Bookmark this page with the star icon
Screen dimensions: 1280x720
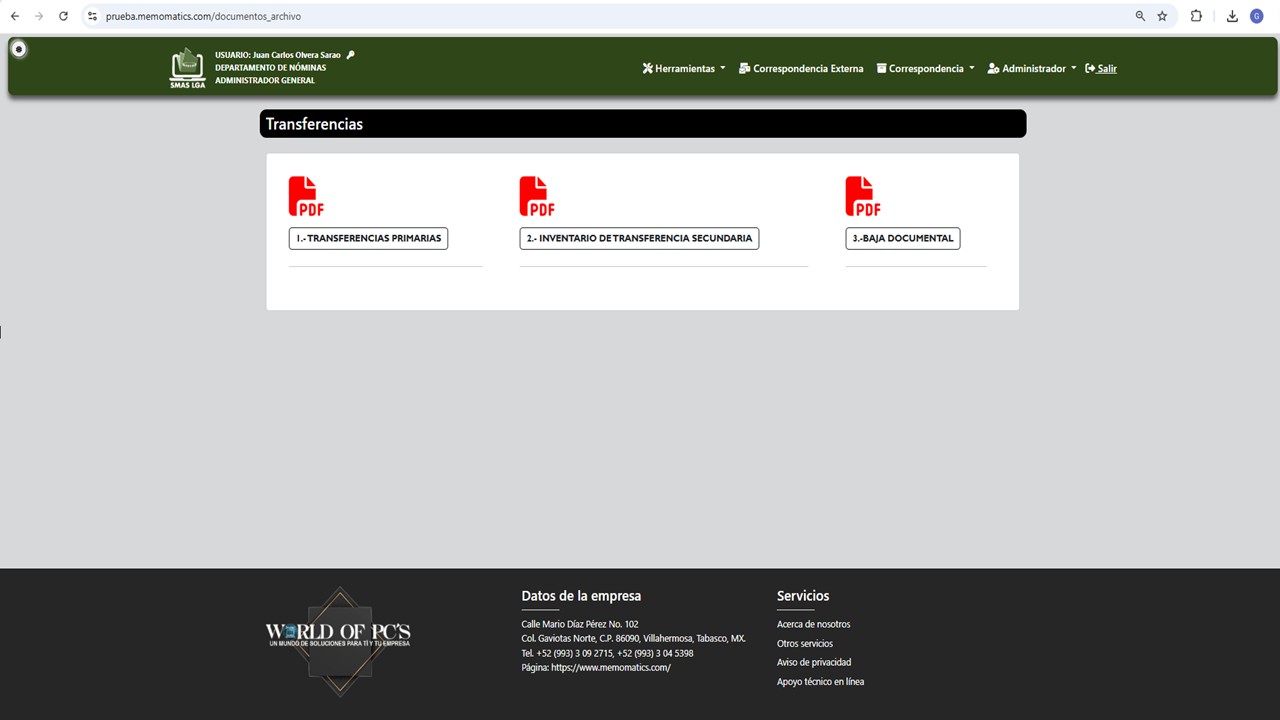tap(1162, 16)
